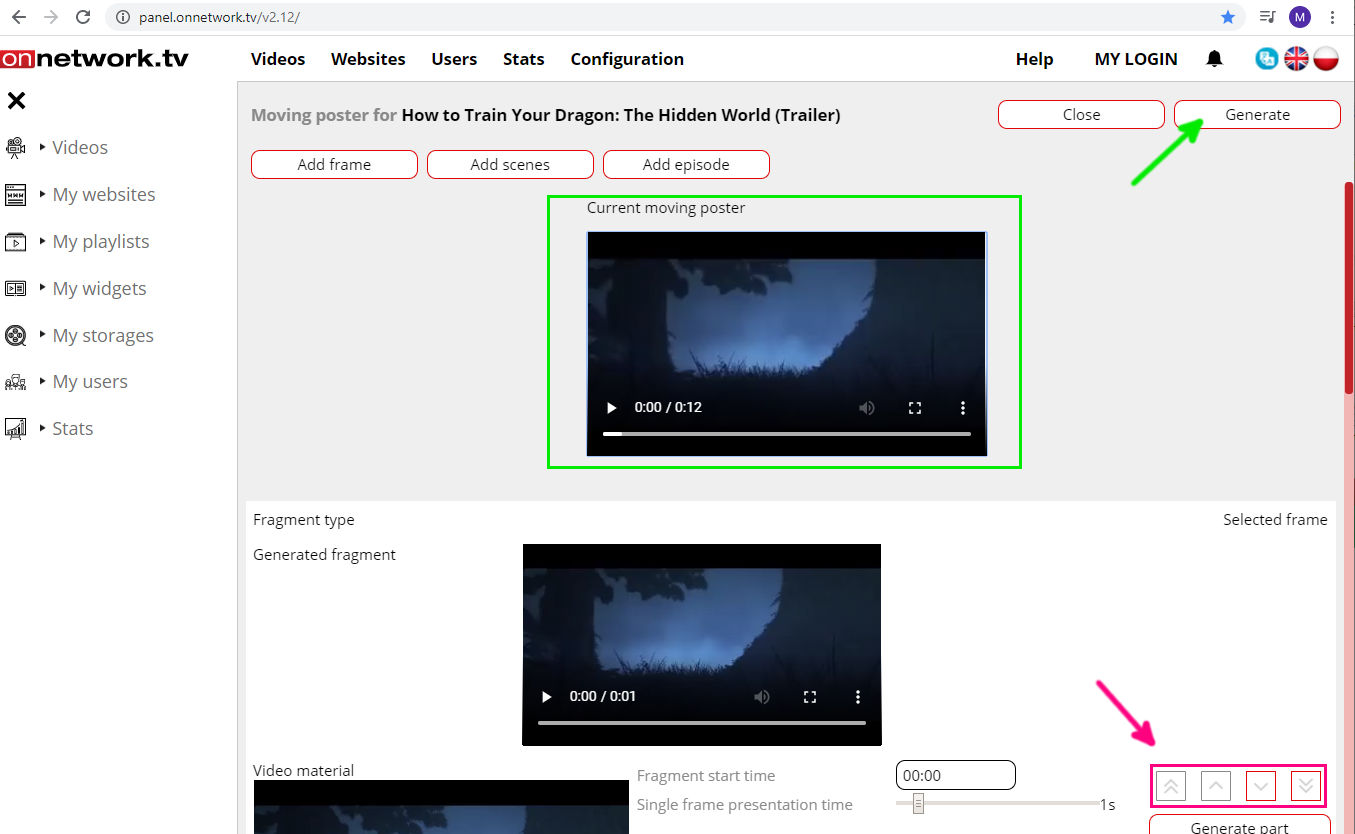Bookmark page with browser star icon
The height and width of the screenshot is (834, 1355).
click(x=1228, y=17)
